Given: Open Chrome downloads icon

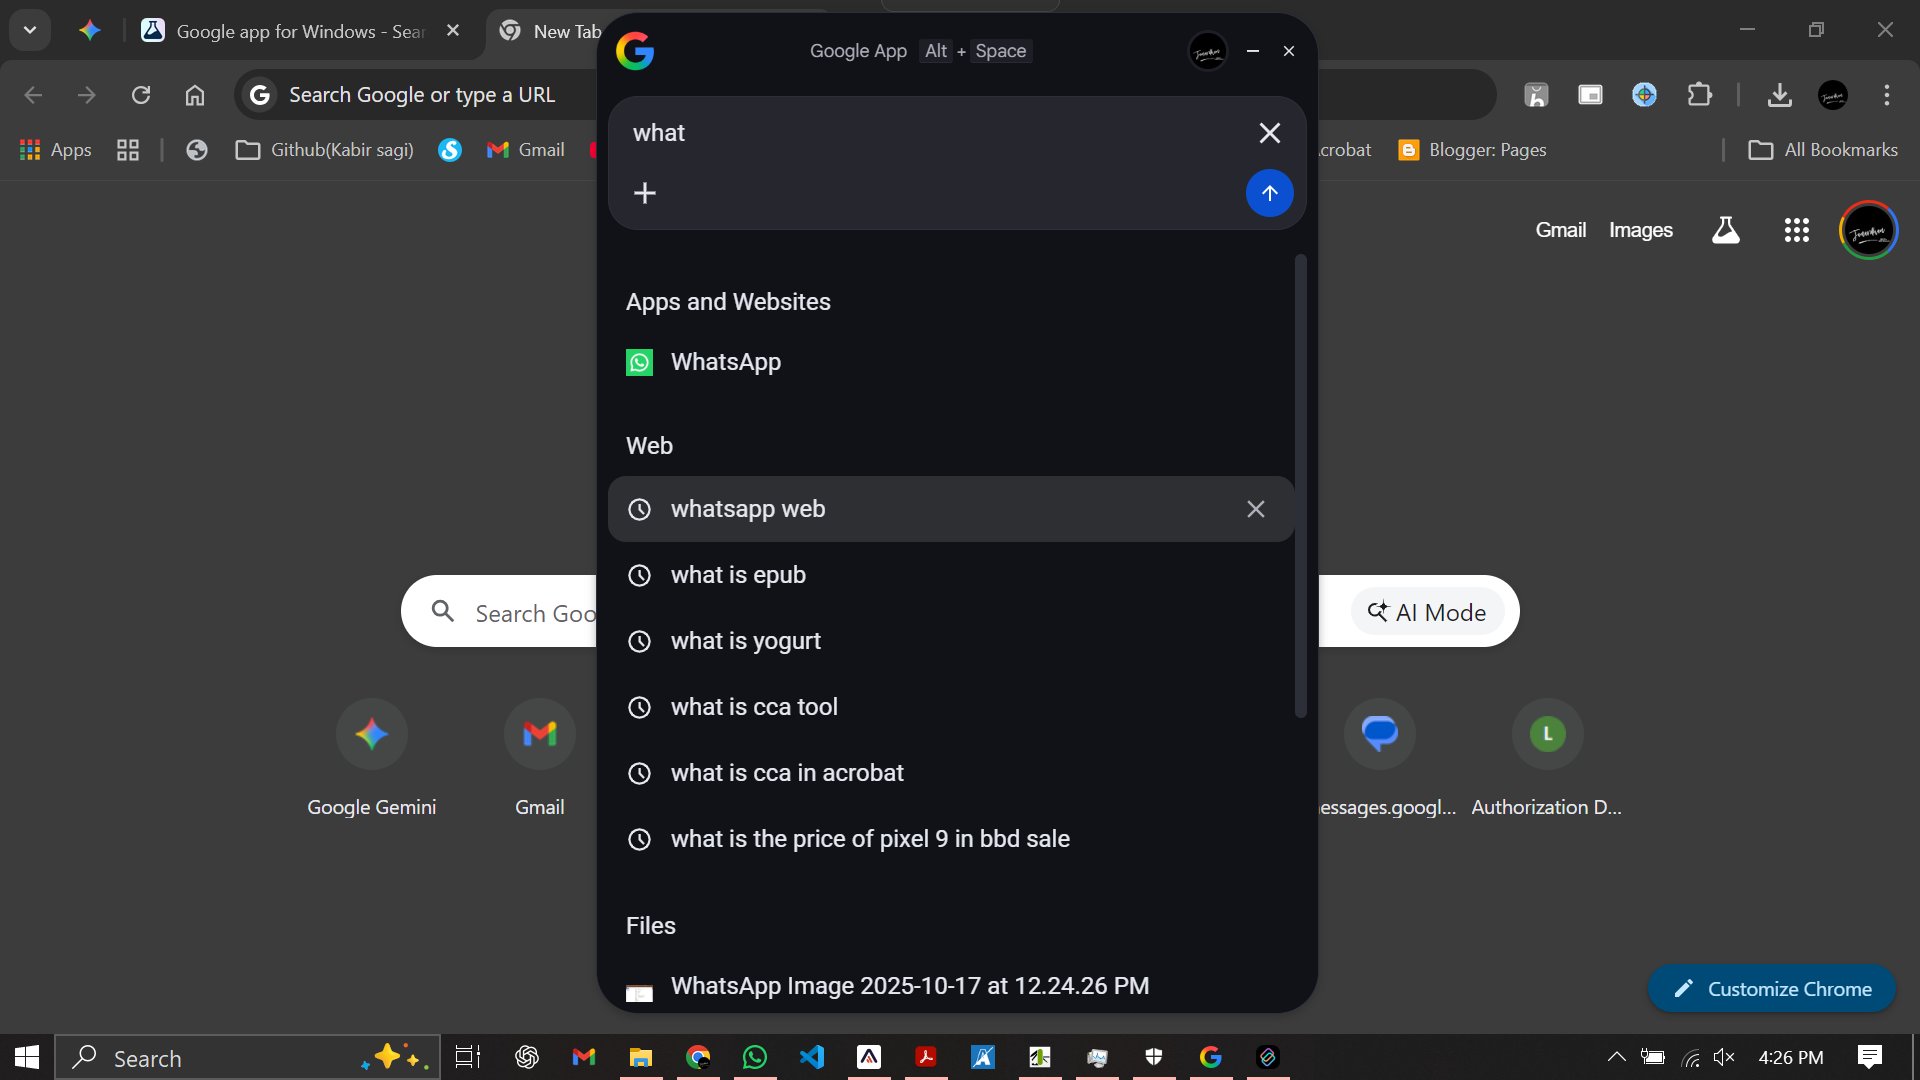Looking at the screenshot, I should tap(1779, 95).
